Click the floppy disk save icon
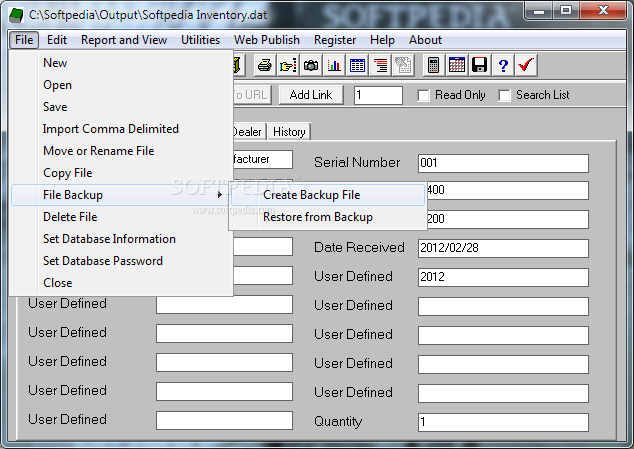This screenshot has height=449, width=634. point(480,65)
